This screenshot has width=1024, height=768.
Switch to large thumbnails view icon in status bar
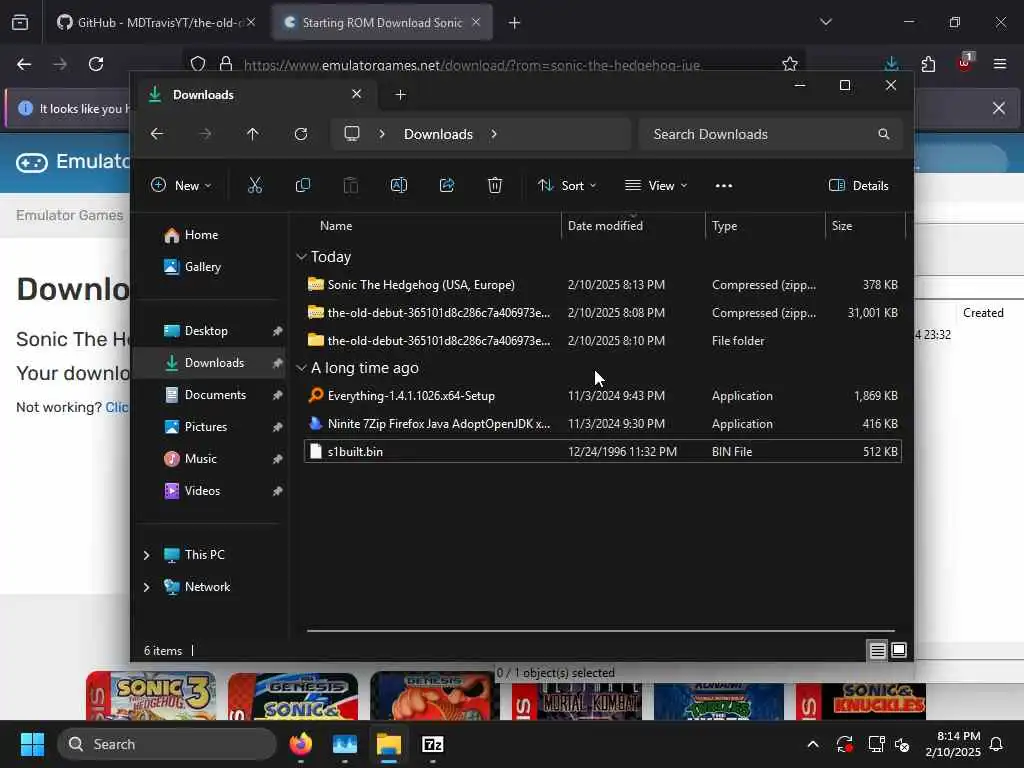(899, 650)
